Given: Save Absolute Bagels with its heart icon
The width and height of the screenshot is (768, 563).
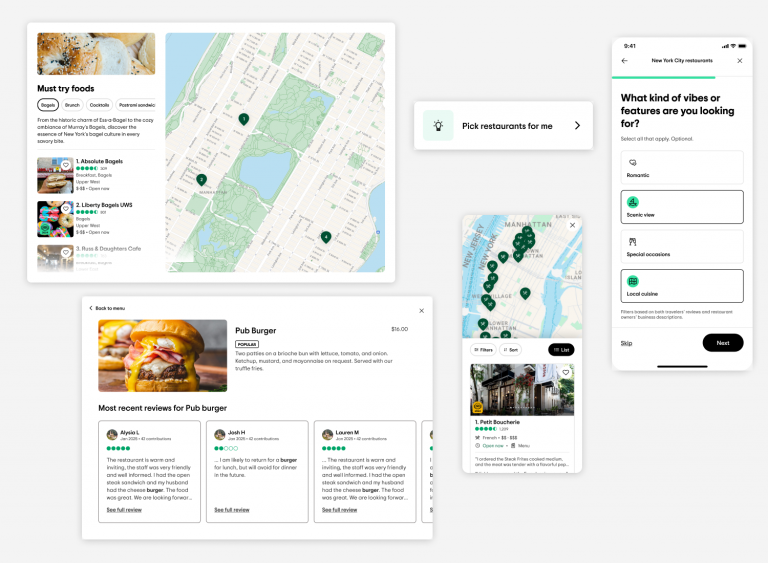Looking at the screenshot, I should click(66, 165).
